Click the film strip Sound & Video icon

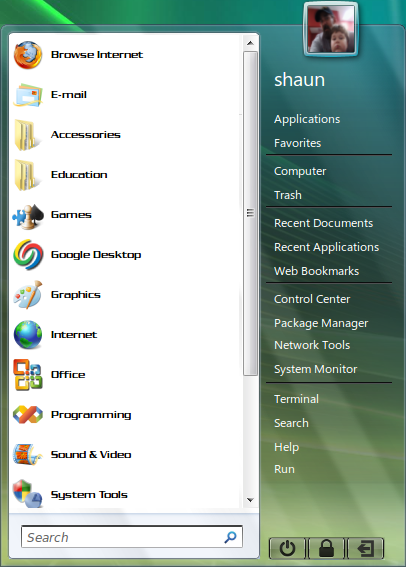coord(28,455)
